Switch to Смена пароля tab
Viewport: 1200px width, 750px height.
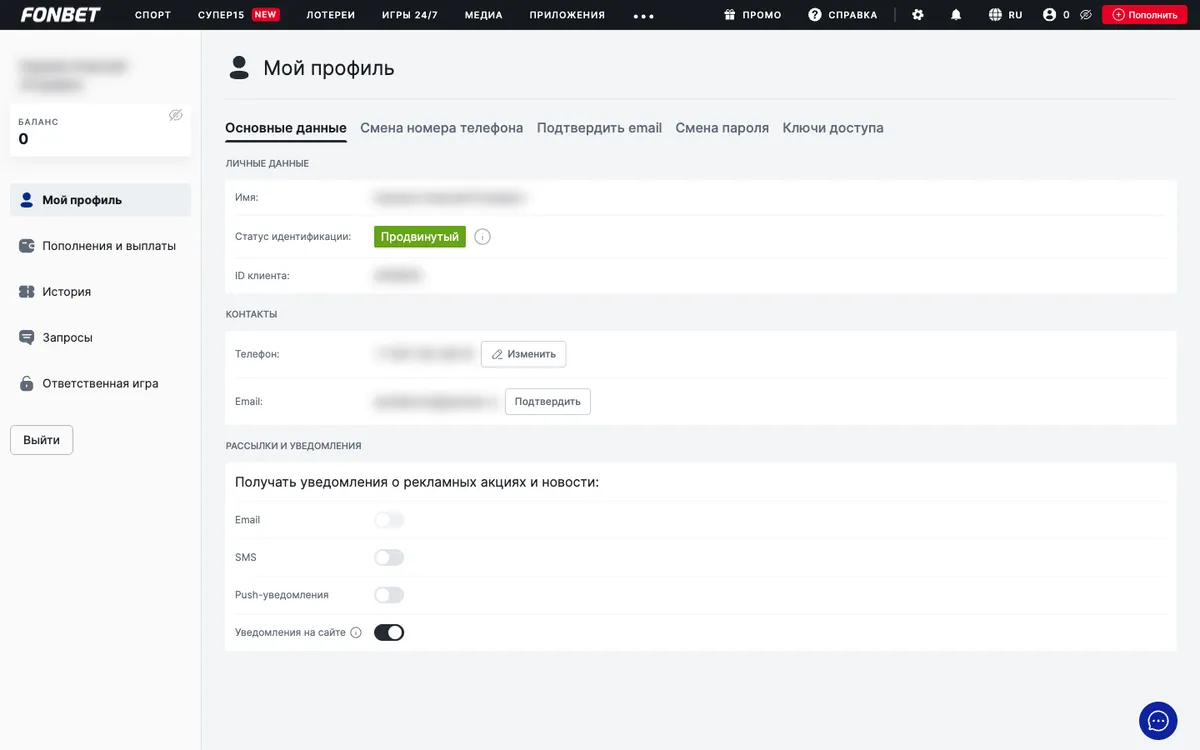722,128
